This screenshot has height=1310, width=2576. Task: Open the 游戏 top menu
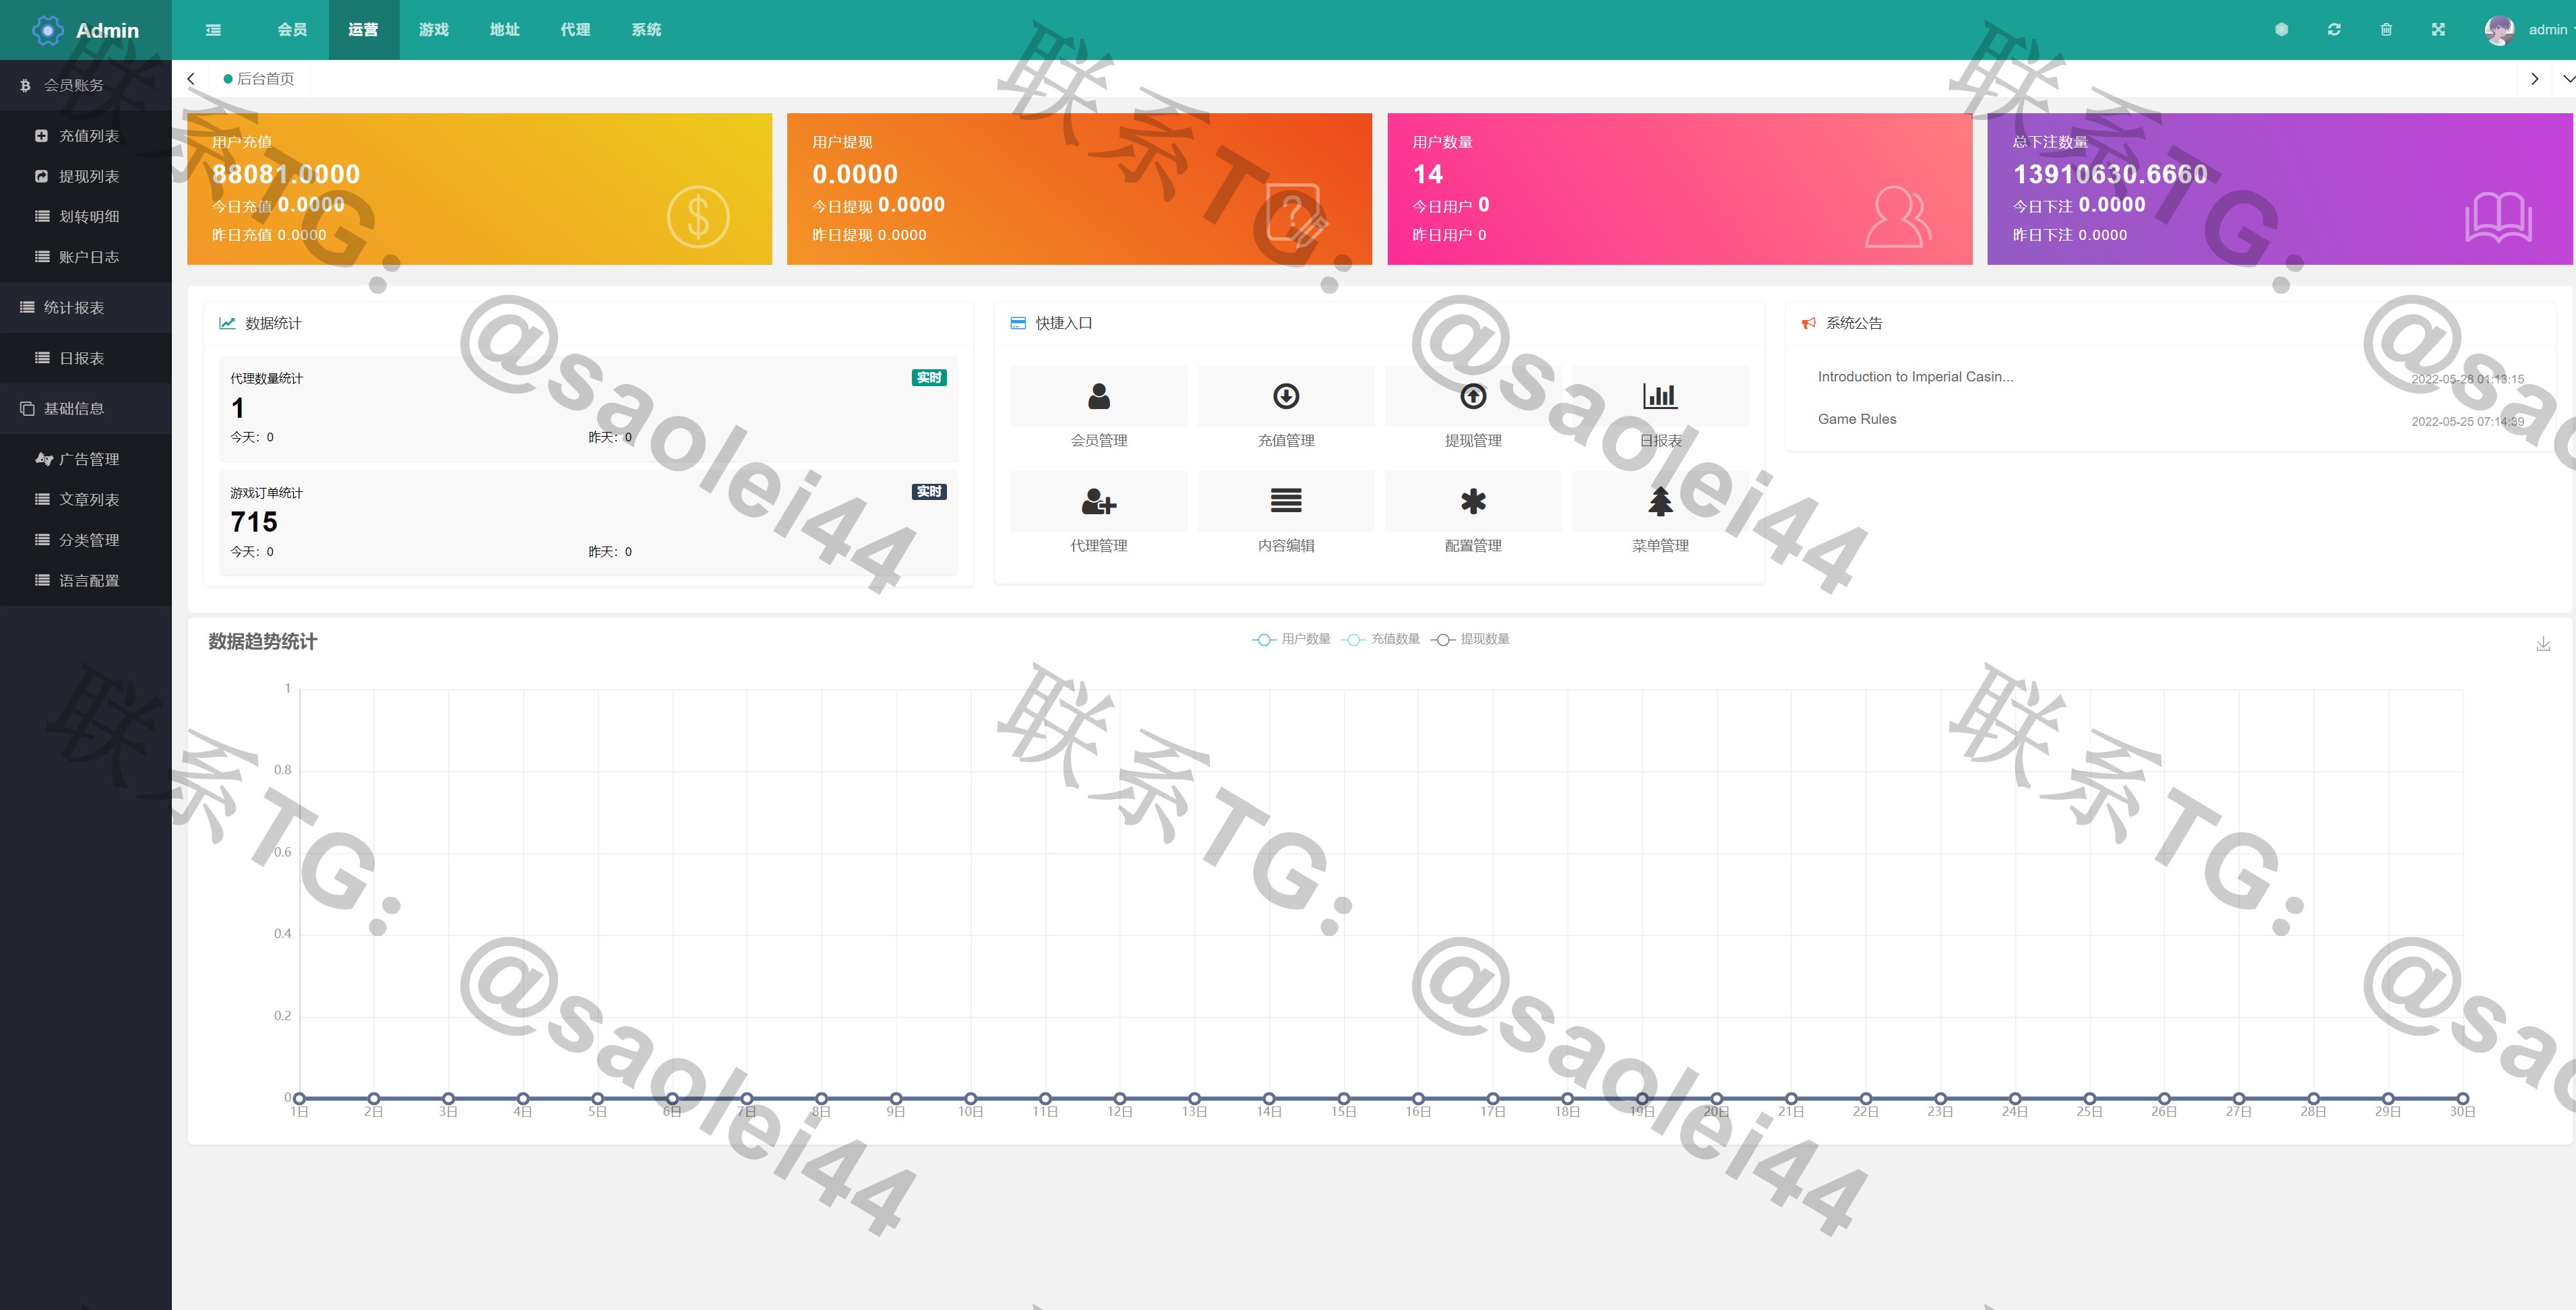[x=434, y=30]
